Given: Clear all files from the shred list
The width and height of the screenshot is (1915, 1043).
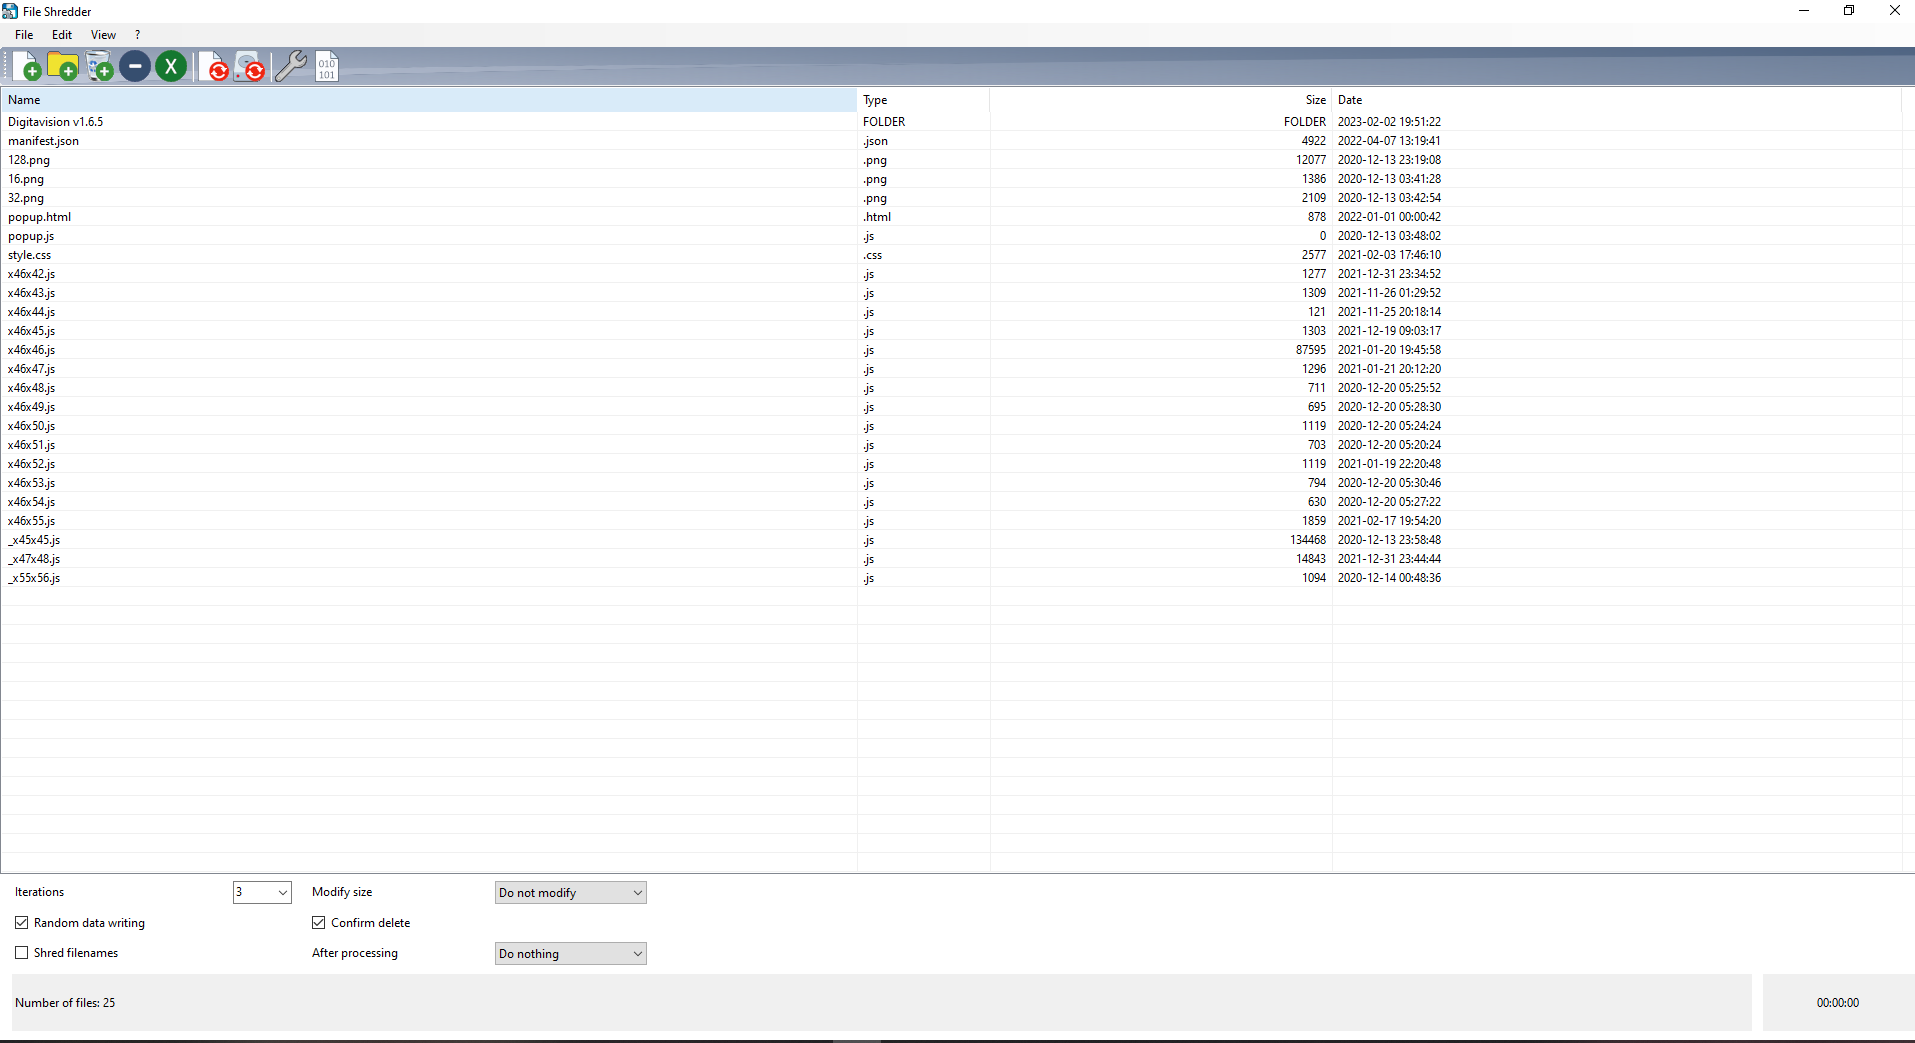Looking at the screenshot, I should click(x=170, y=66).
